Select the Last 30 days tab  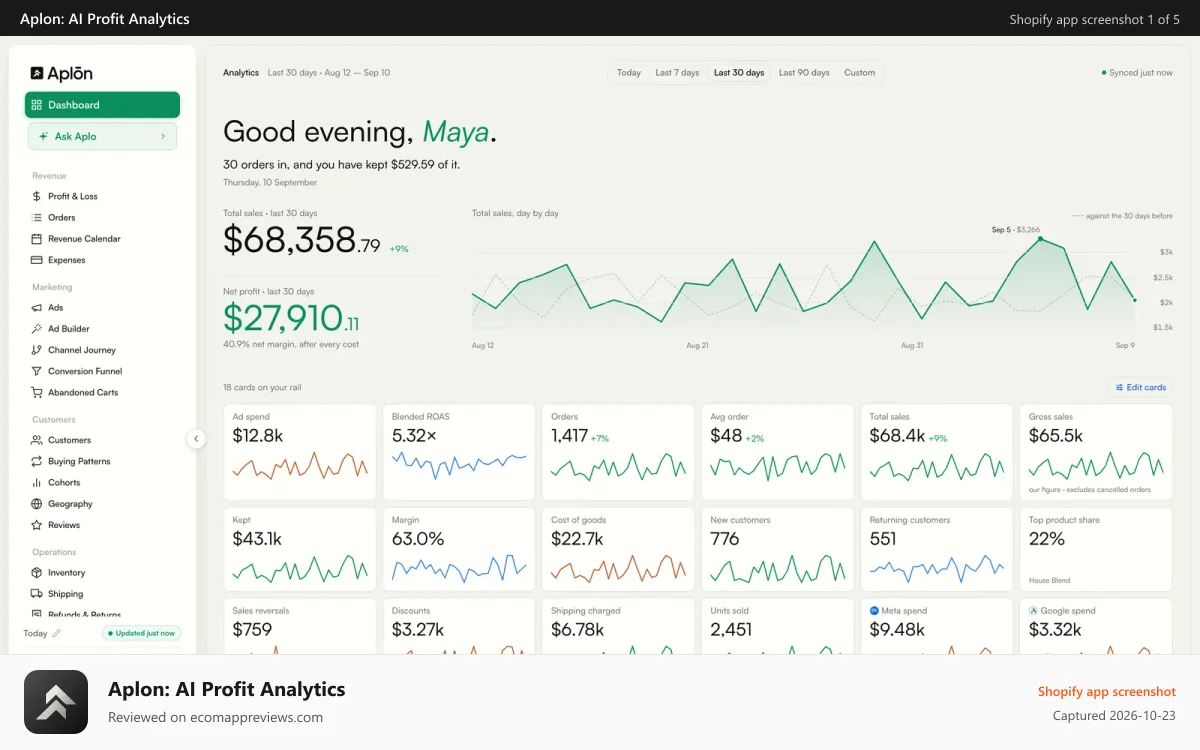(x=739, y=73)
